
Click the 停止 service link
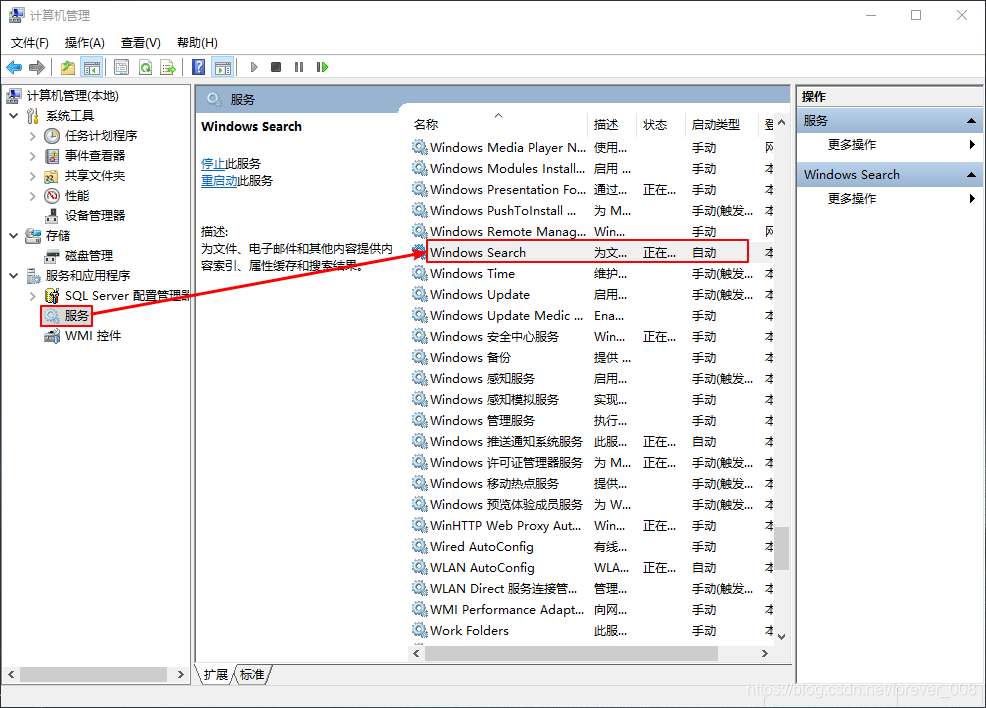(x=213, y=164)
